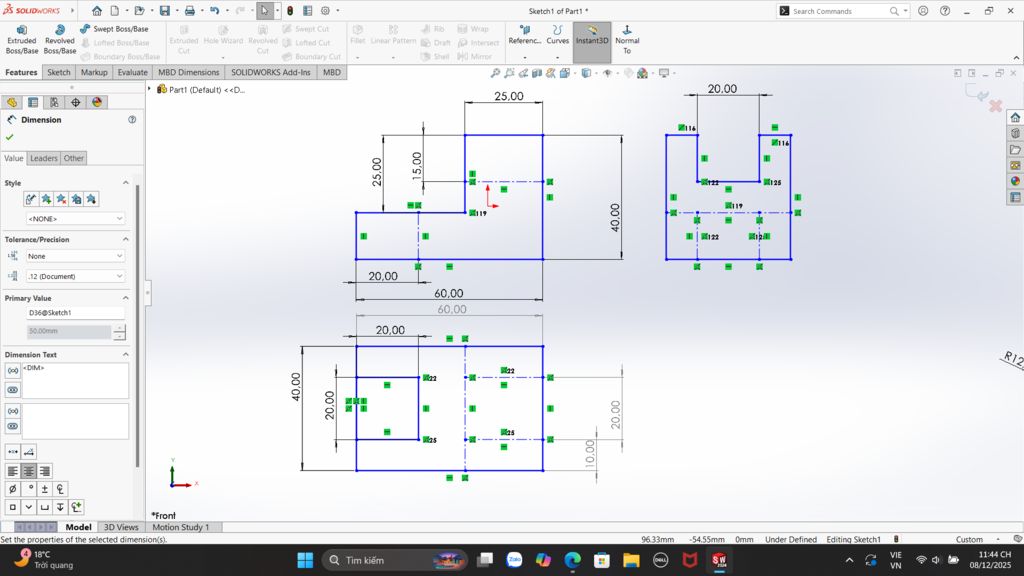
Task: Select right justify for dimension text
Action: pos(44,471)
